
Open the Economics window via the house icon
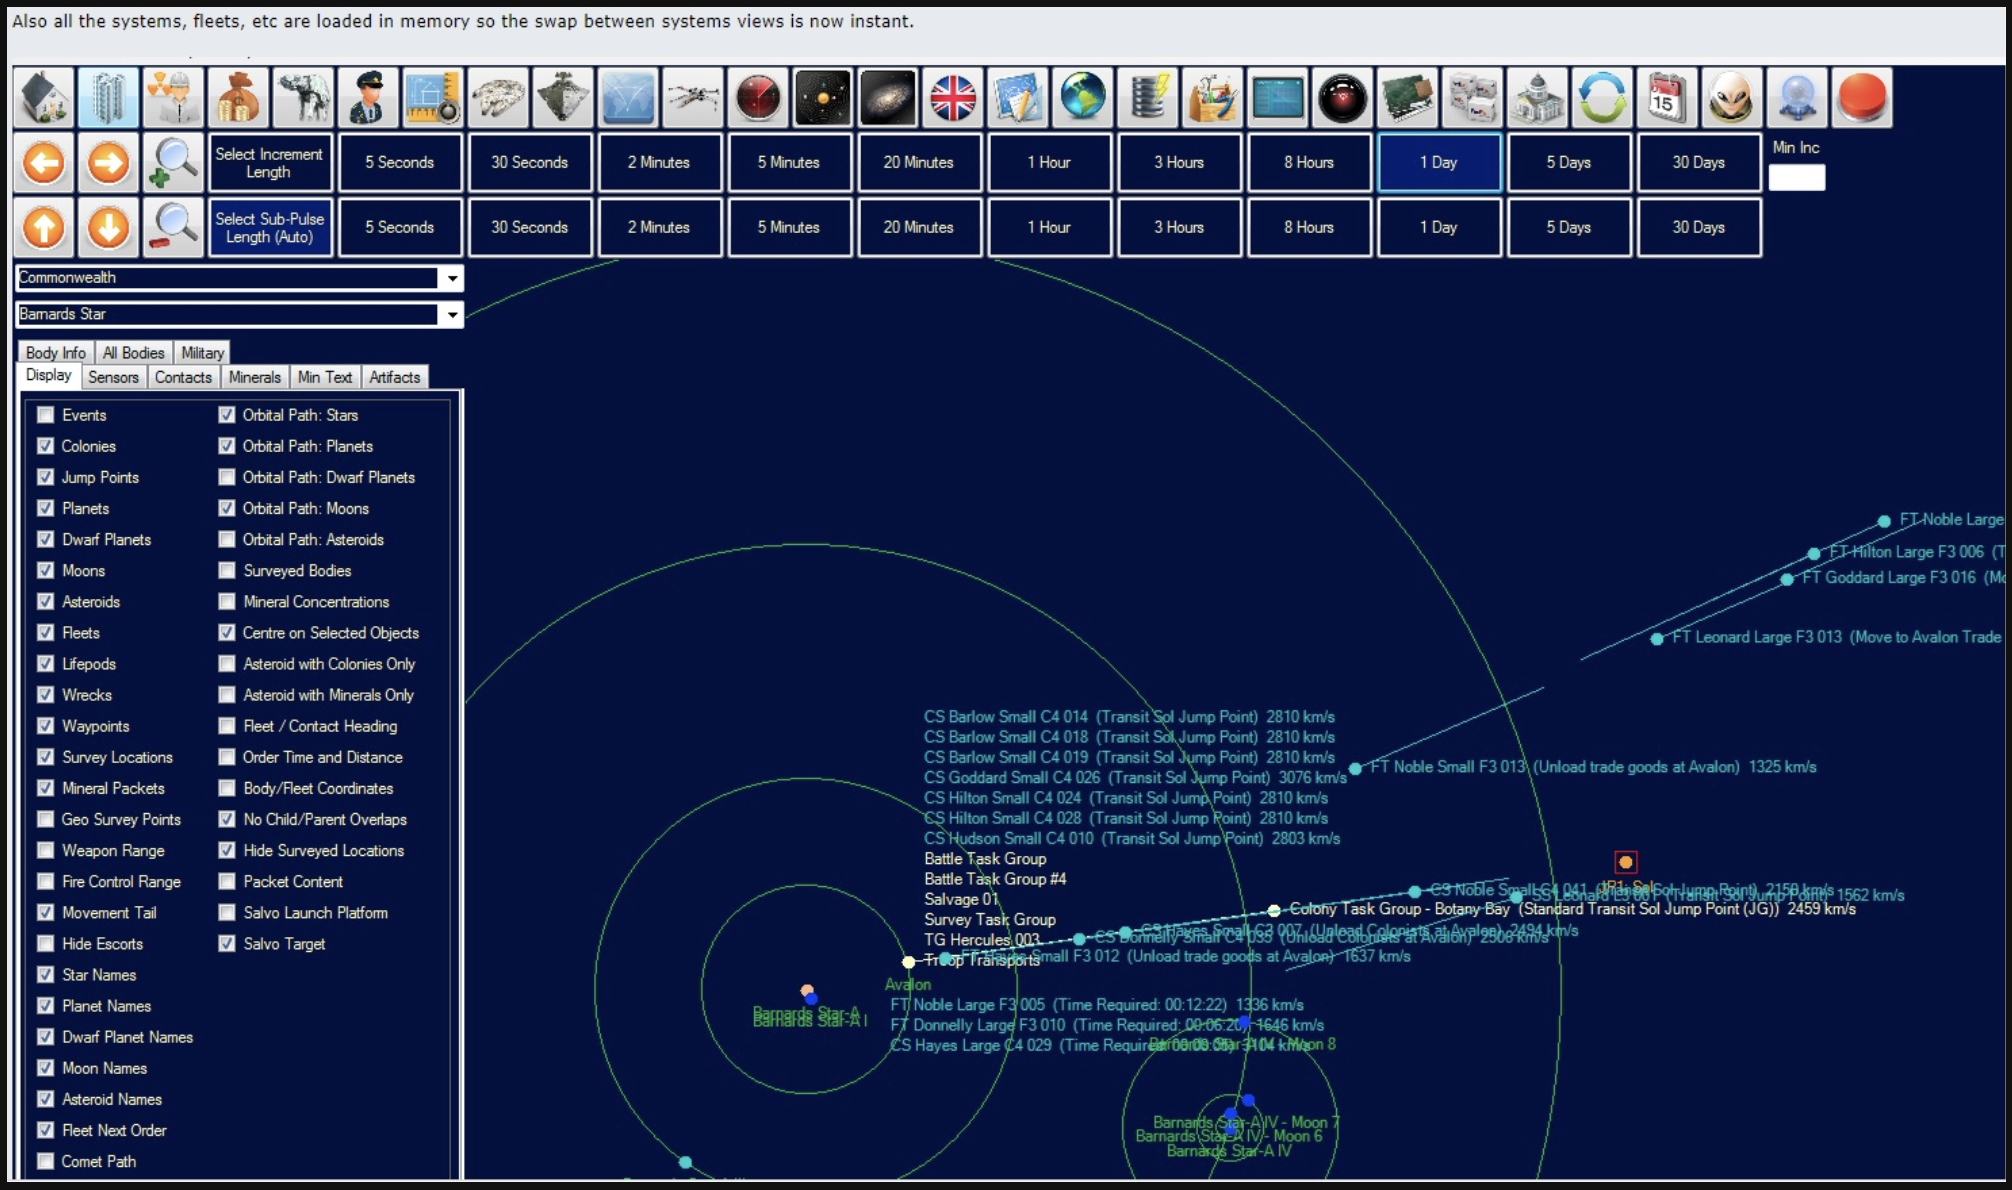(44, 98)
